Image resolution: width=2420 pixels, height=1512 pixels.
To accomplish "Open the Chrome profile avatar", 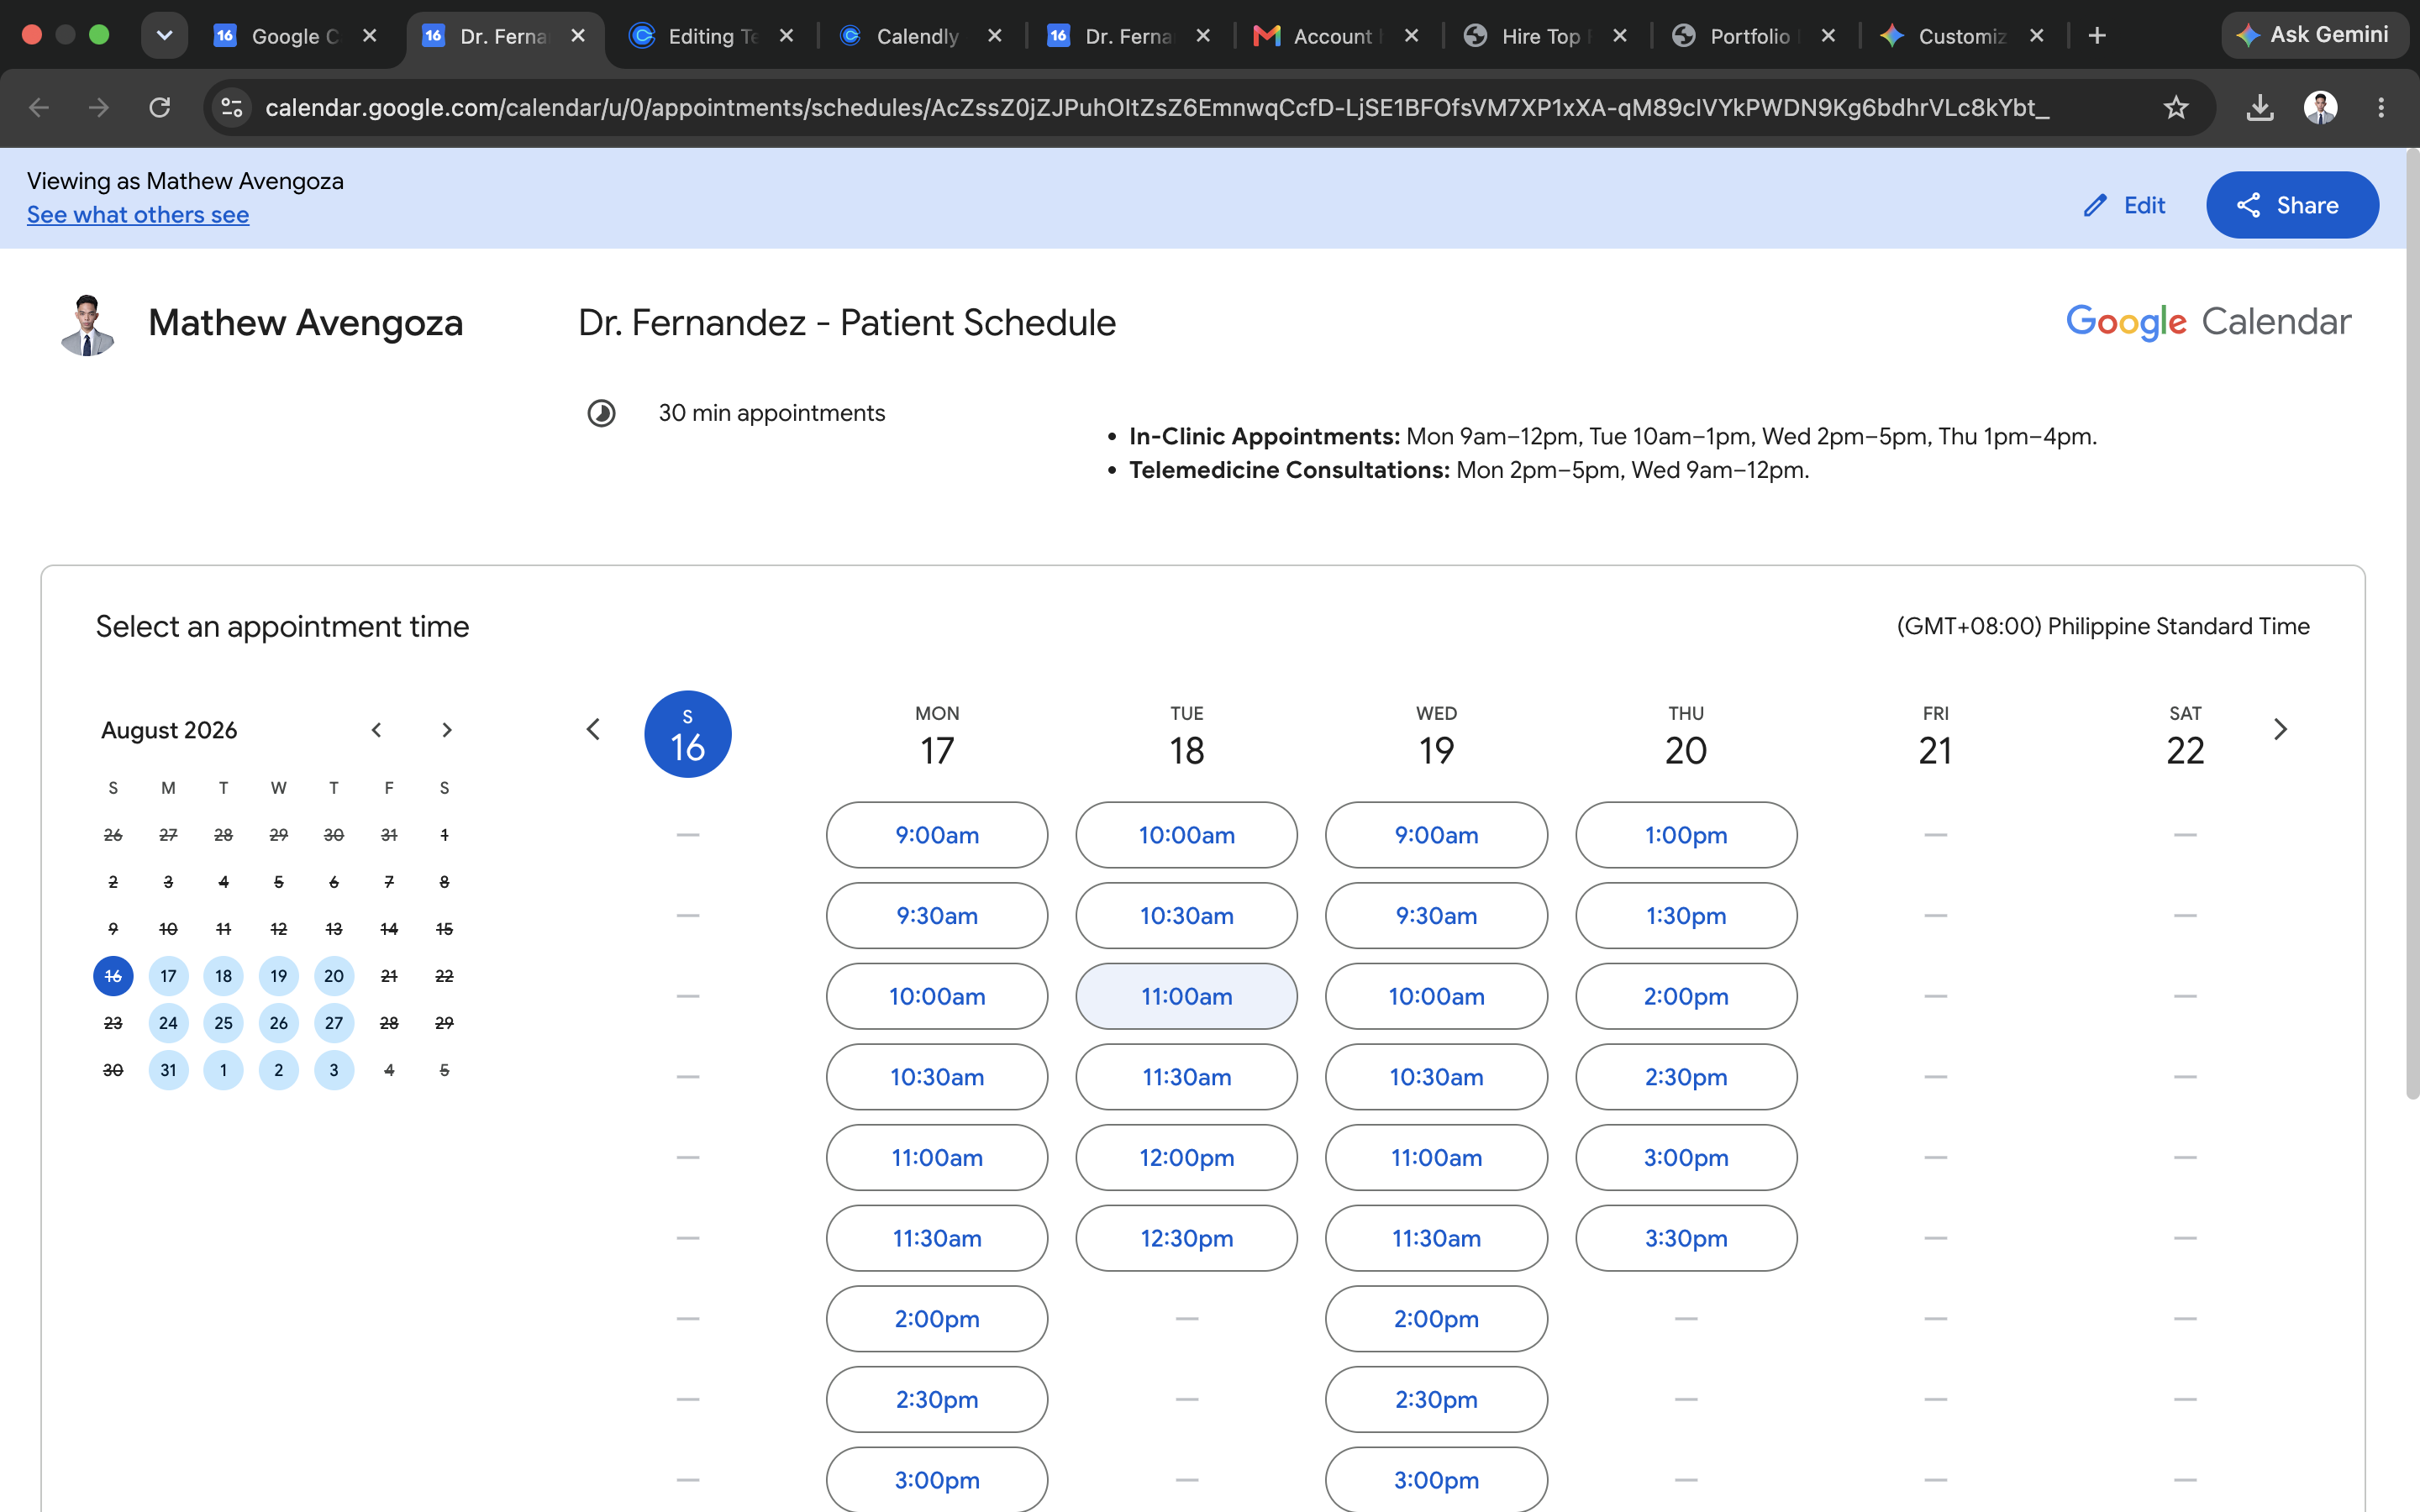I will click(x=2320, y=107).
